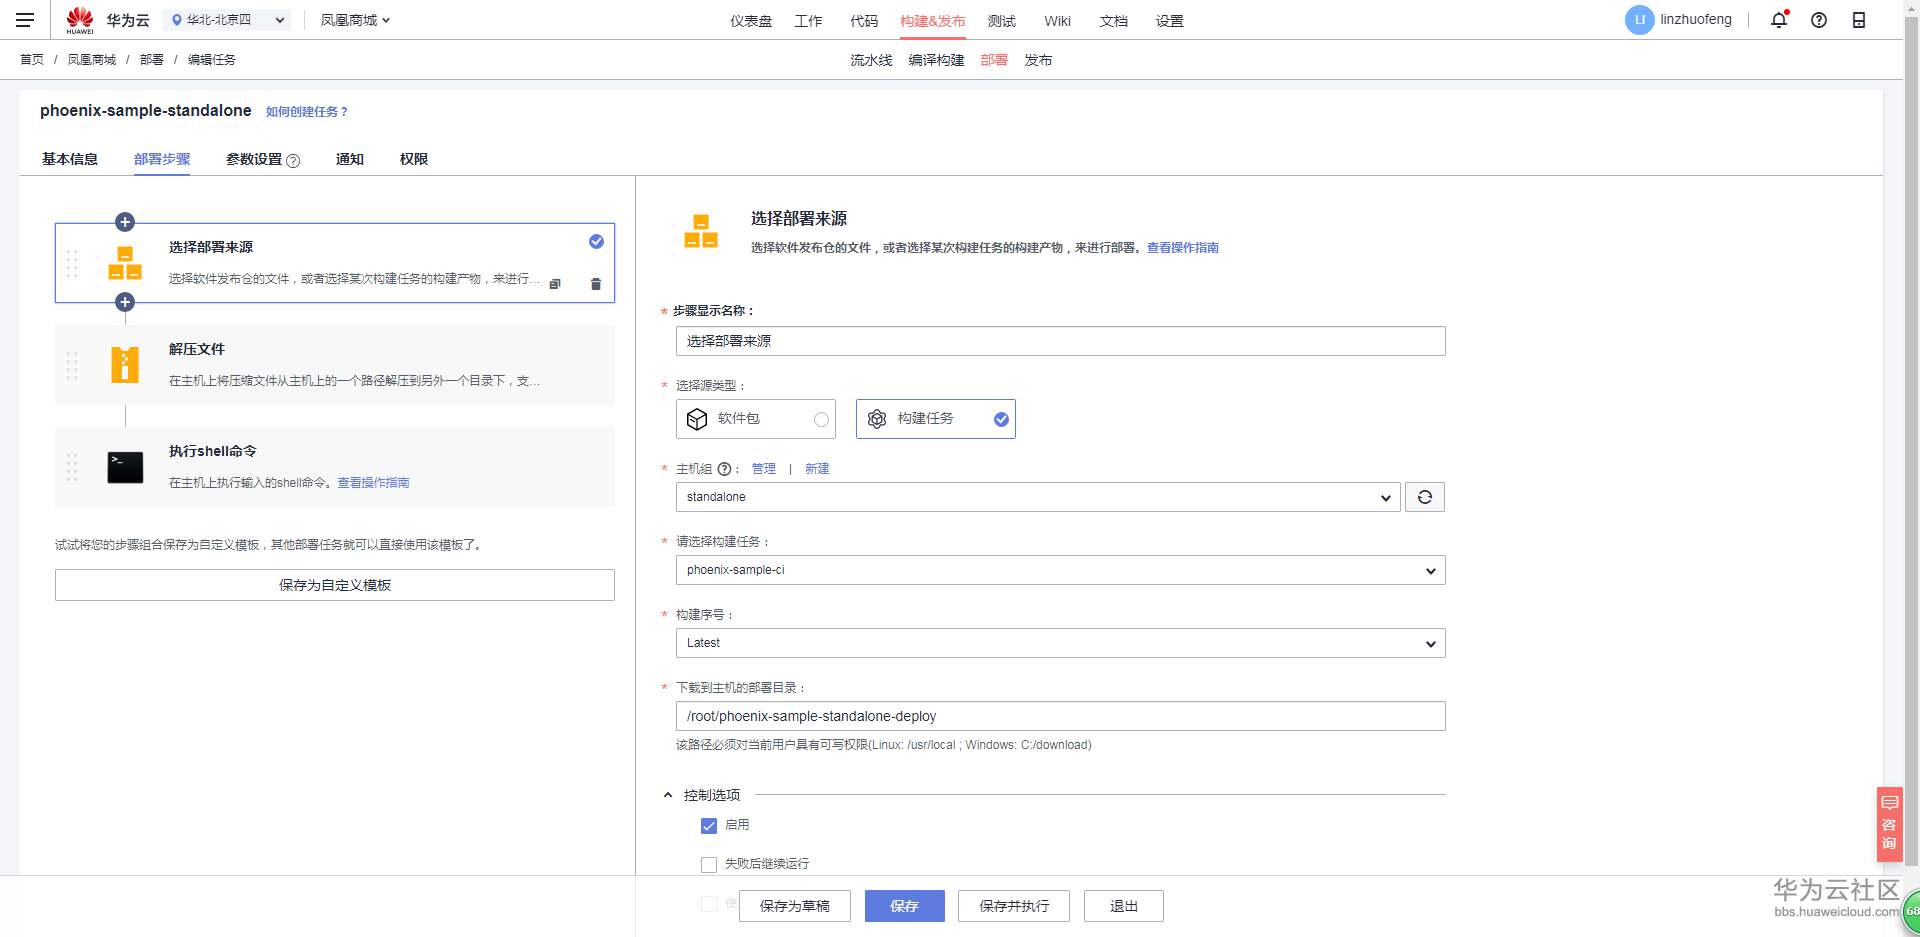
Task: Open the hamburger menu icon
Action: (x=25, y=20)
